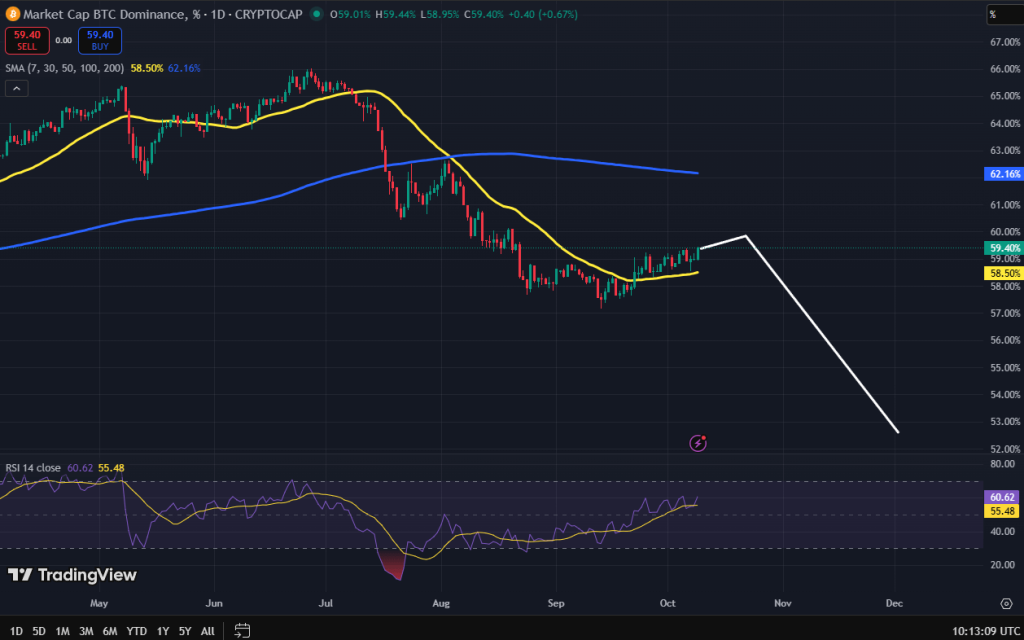The height and width of the screenshot is (640, 1024).
Task: Select the All time range
Action: pos(207,631)
